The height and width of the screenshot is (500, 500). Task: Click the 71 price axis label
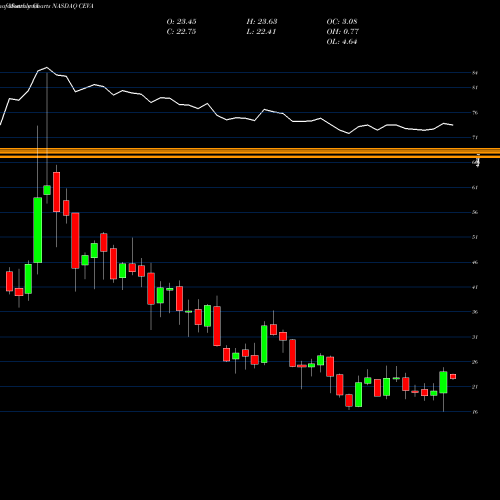475,137
